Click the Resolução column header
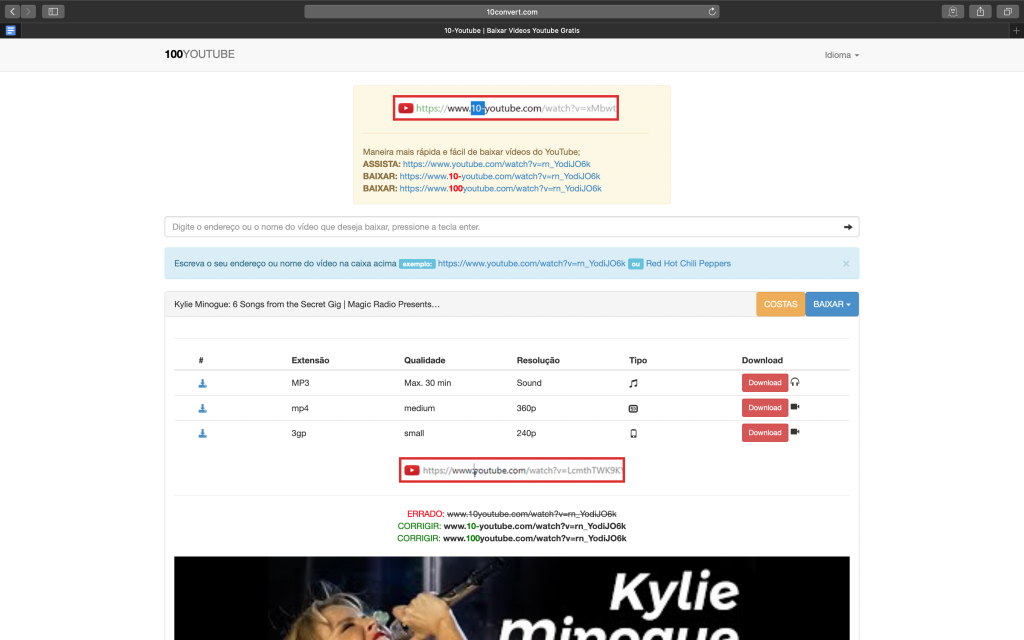This screenshot has width=1024, height=640. click(x=538, y=360)
